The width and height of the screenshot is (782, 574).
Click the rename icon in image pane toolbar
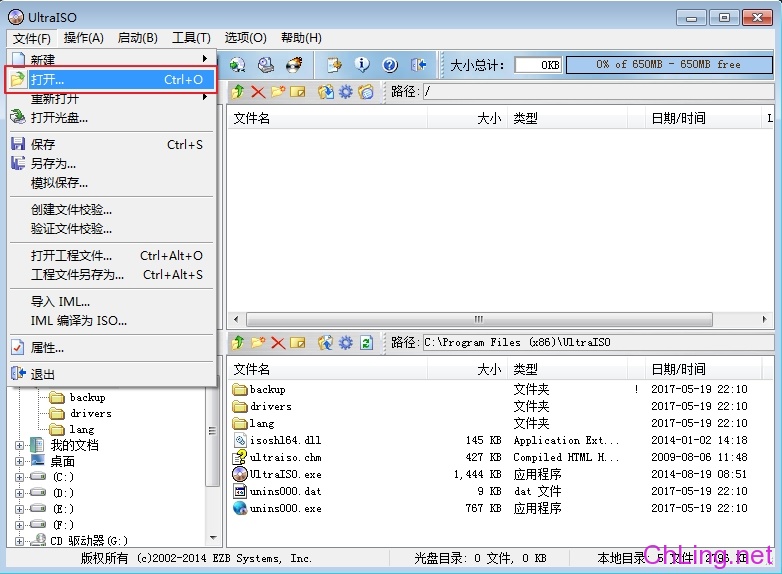298,92
